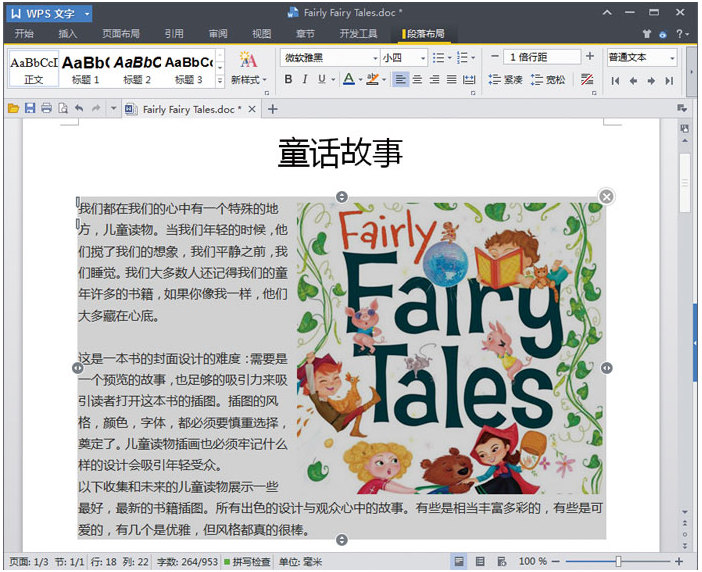The image size is (702, 572).
Task: Switch to page layout view icon
Action: pos(459,561)
